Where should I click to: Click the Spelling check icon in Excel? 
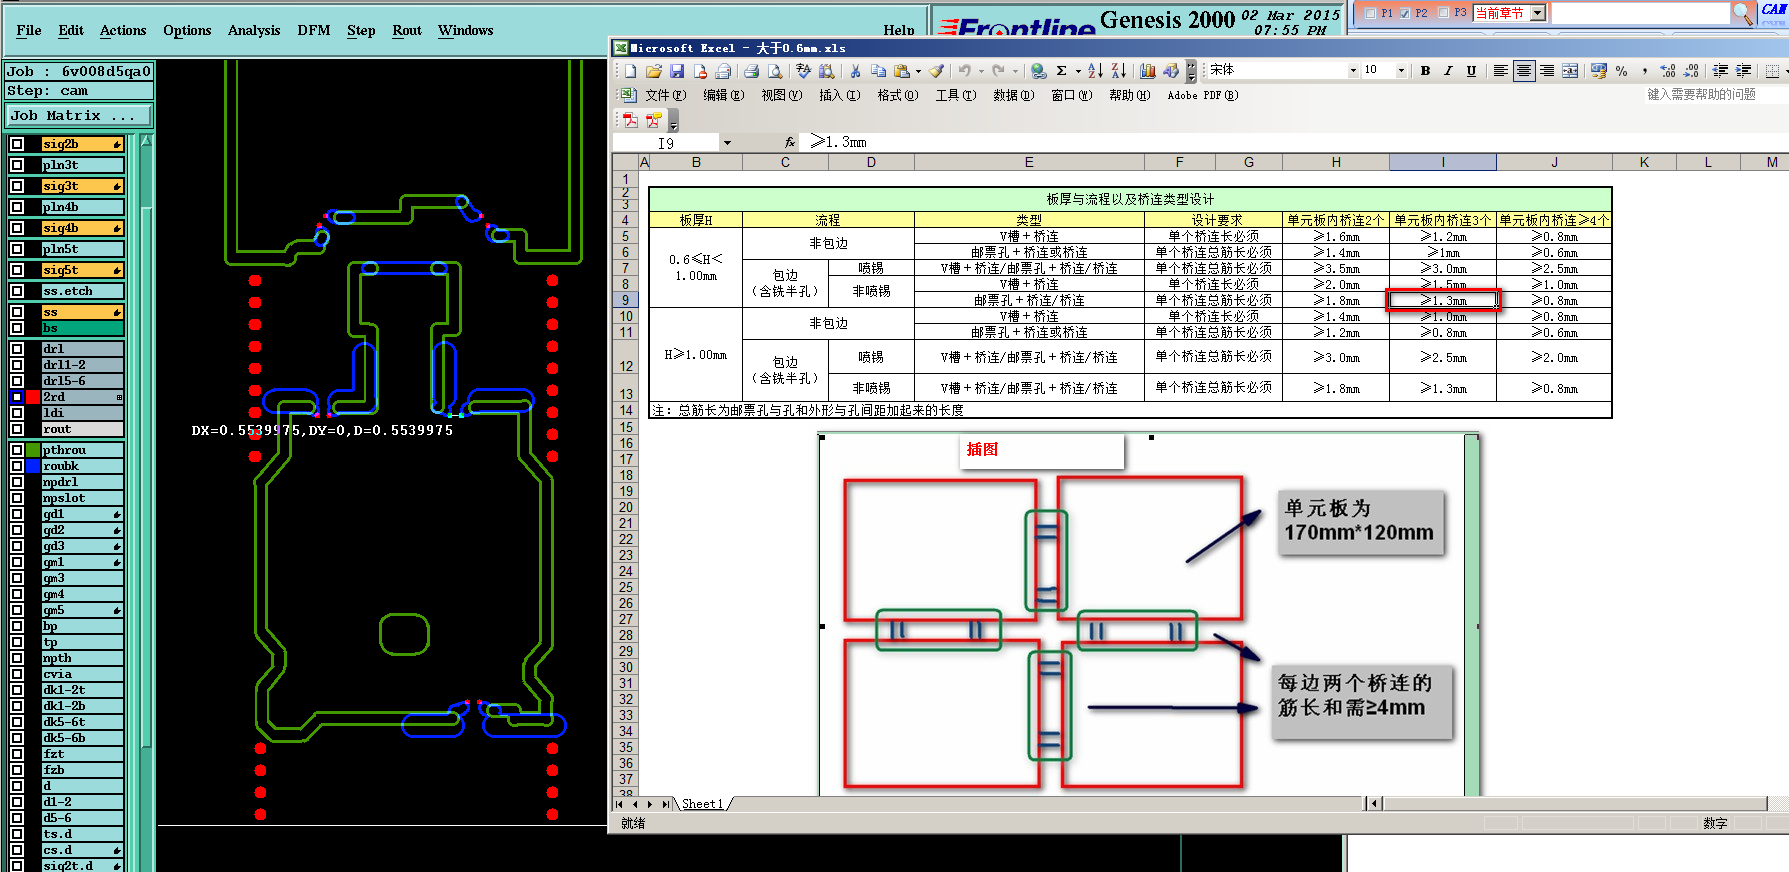[x=803, y=71]
